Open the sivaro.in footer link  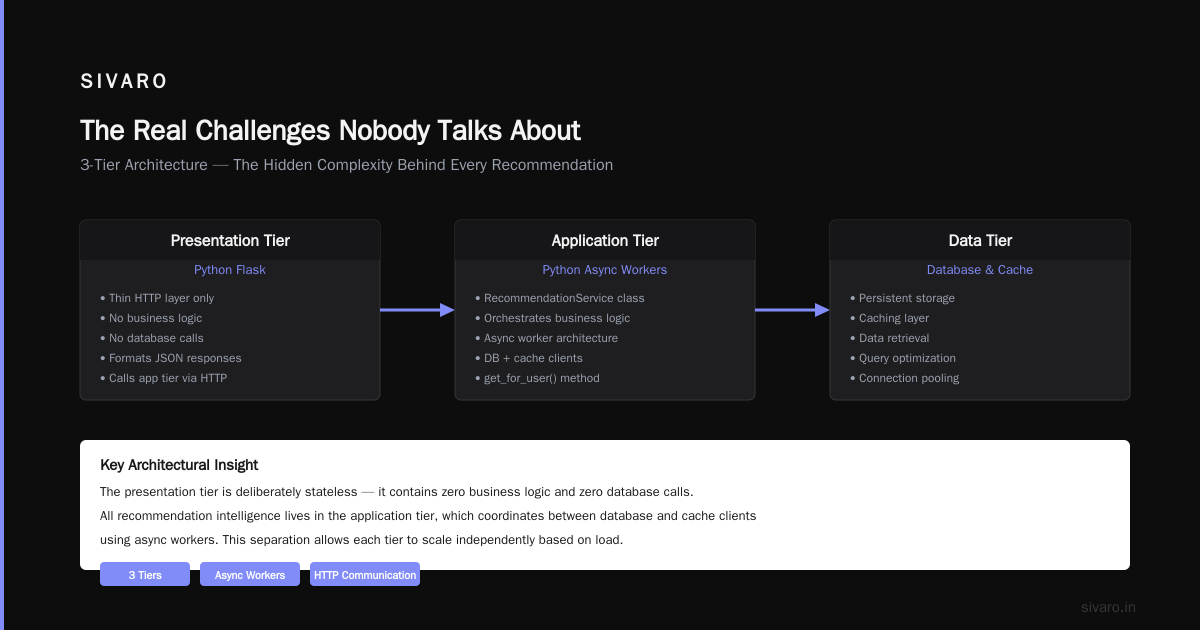click(1109, 607)
